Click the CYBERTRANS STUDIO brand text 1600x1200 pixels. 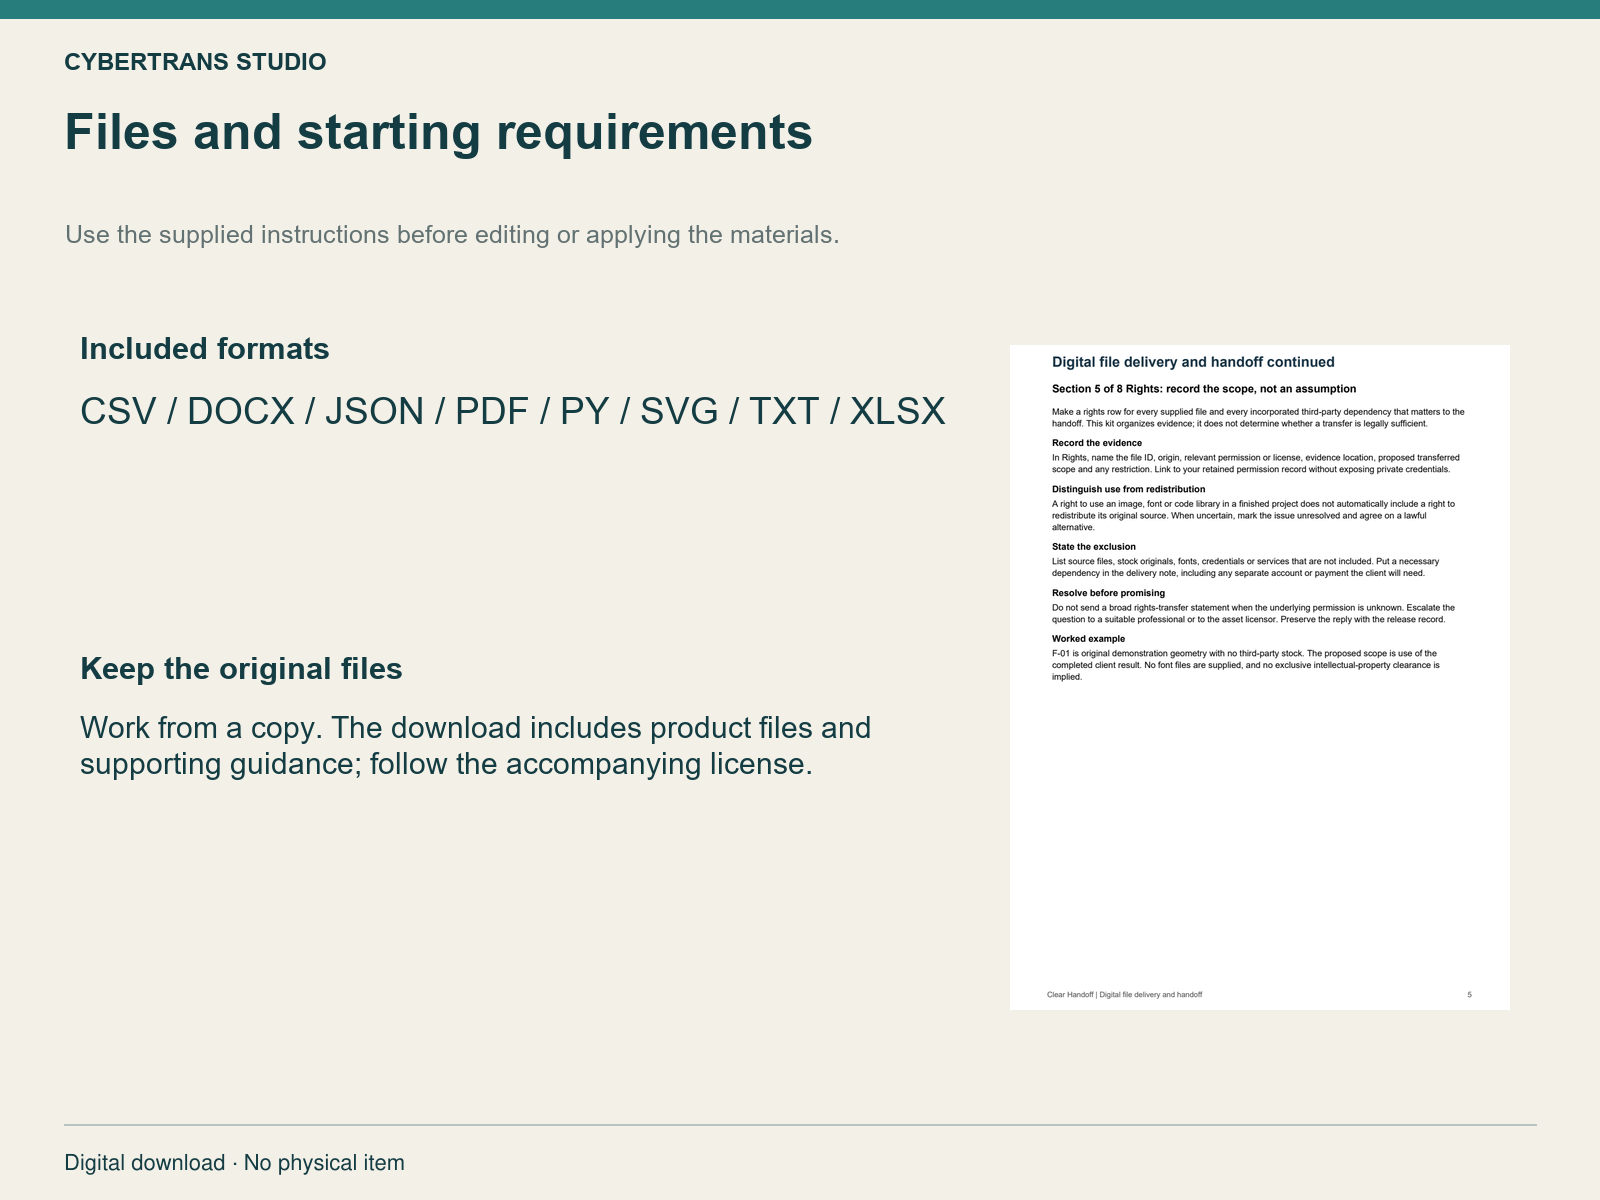195,62
